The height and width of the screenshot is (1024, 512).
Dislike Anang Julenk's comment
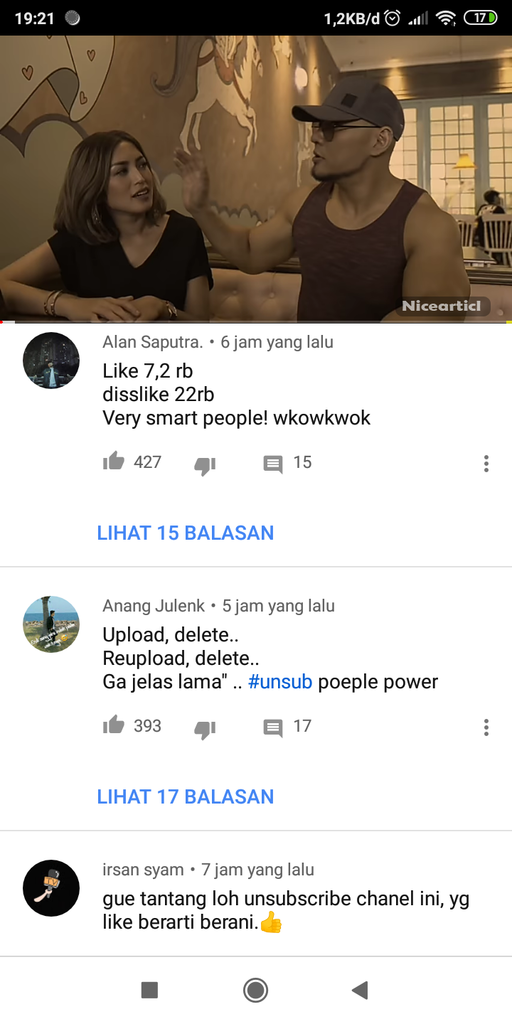pyautogui.click(x=205, y=729)
